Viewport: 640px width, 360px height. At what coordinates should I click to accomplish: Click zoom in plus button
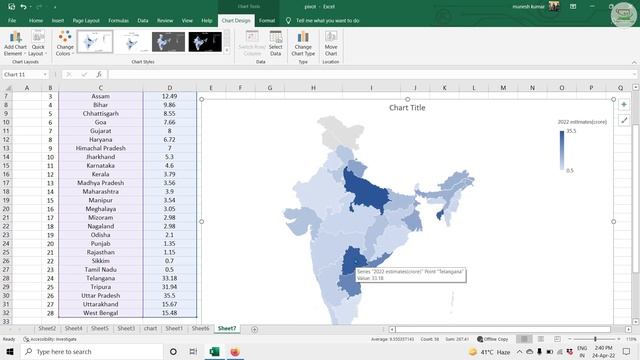[619, 339]
